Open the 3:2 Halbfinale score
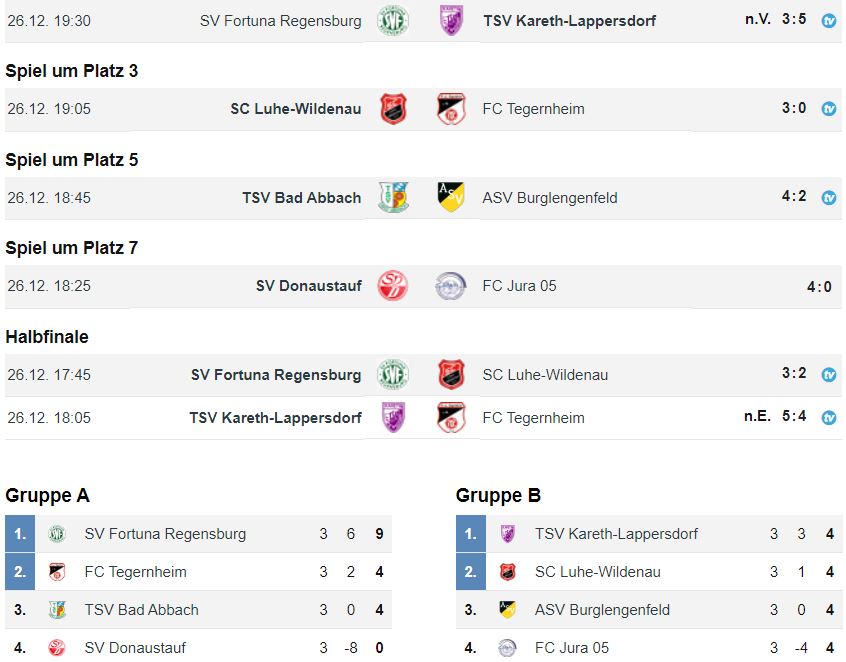Image resolution: width=846 pixels, height=662 pixels. [x=794, y=373]
